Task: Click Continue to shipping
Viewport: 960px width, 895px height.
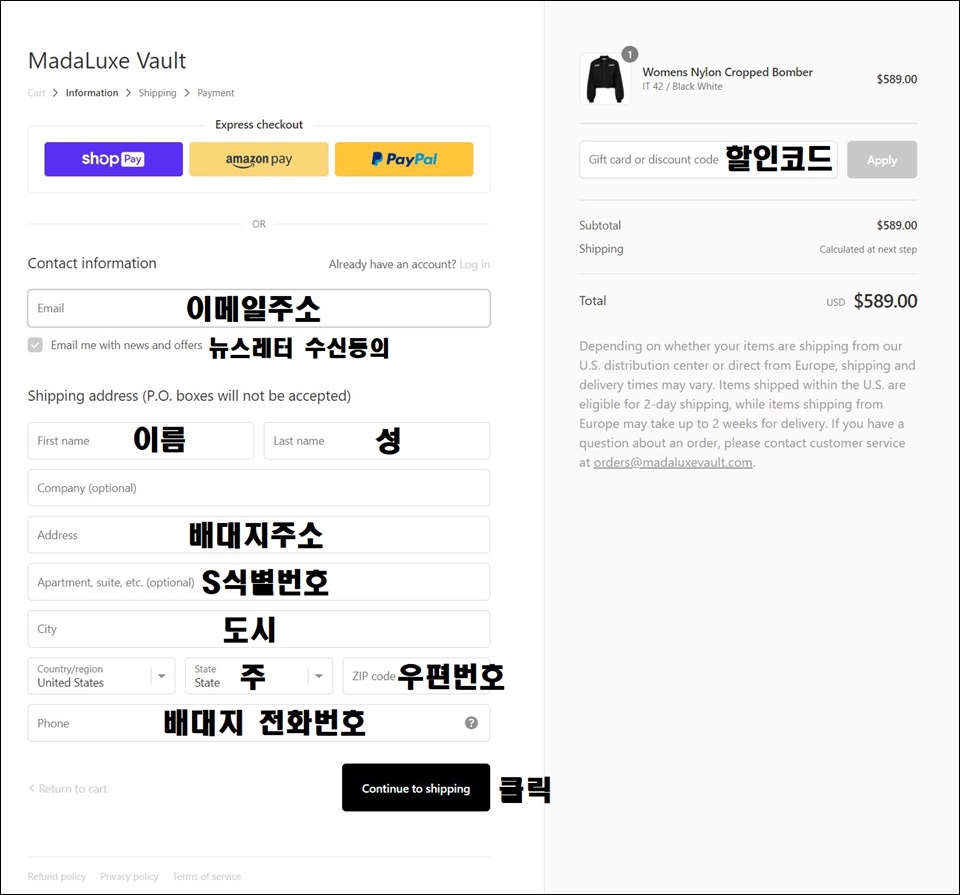Action: coord(416,788)
